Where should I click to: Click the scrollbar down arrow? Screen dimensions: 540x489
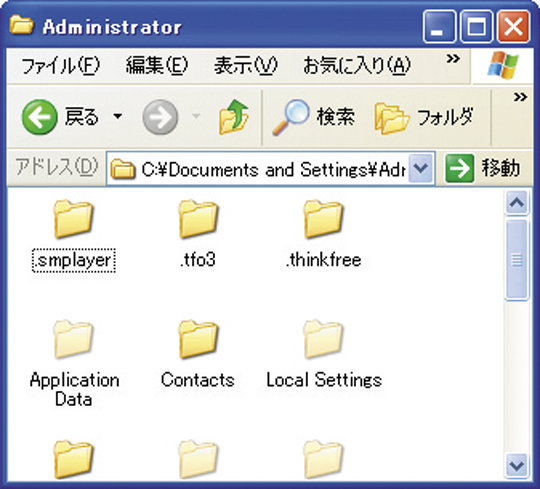517,466
